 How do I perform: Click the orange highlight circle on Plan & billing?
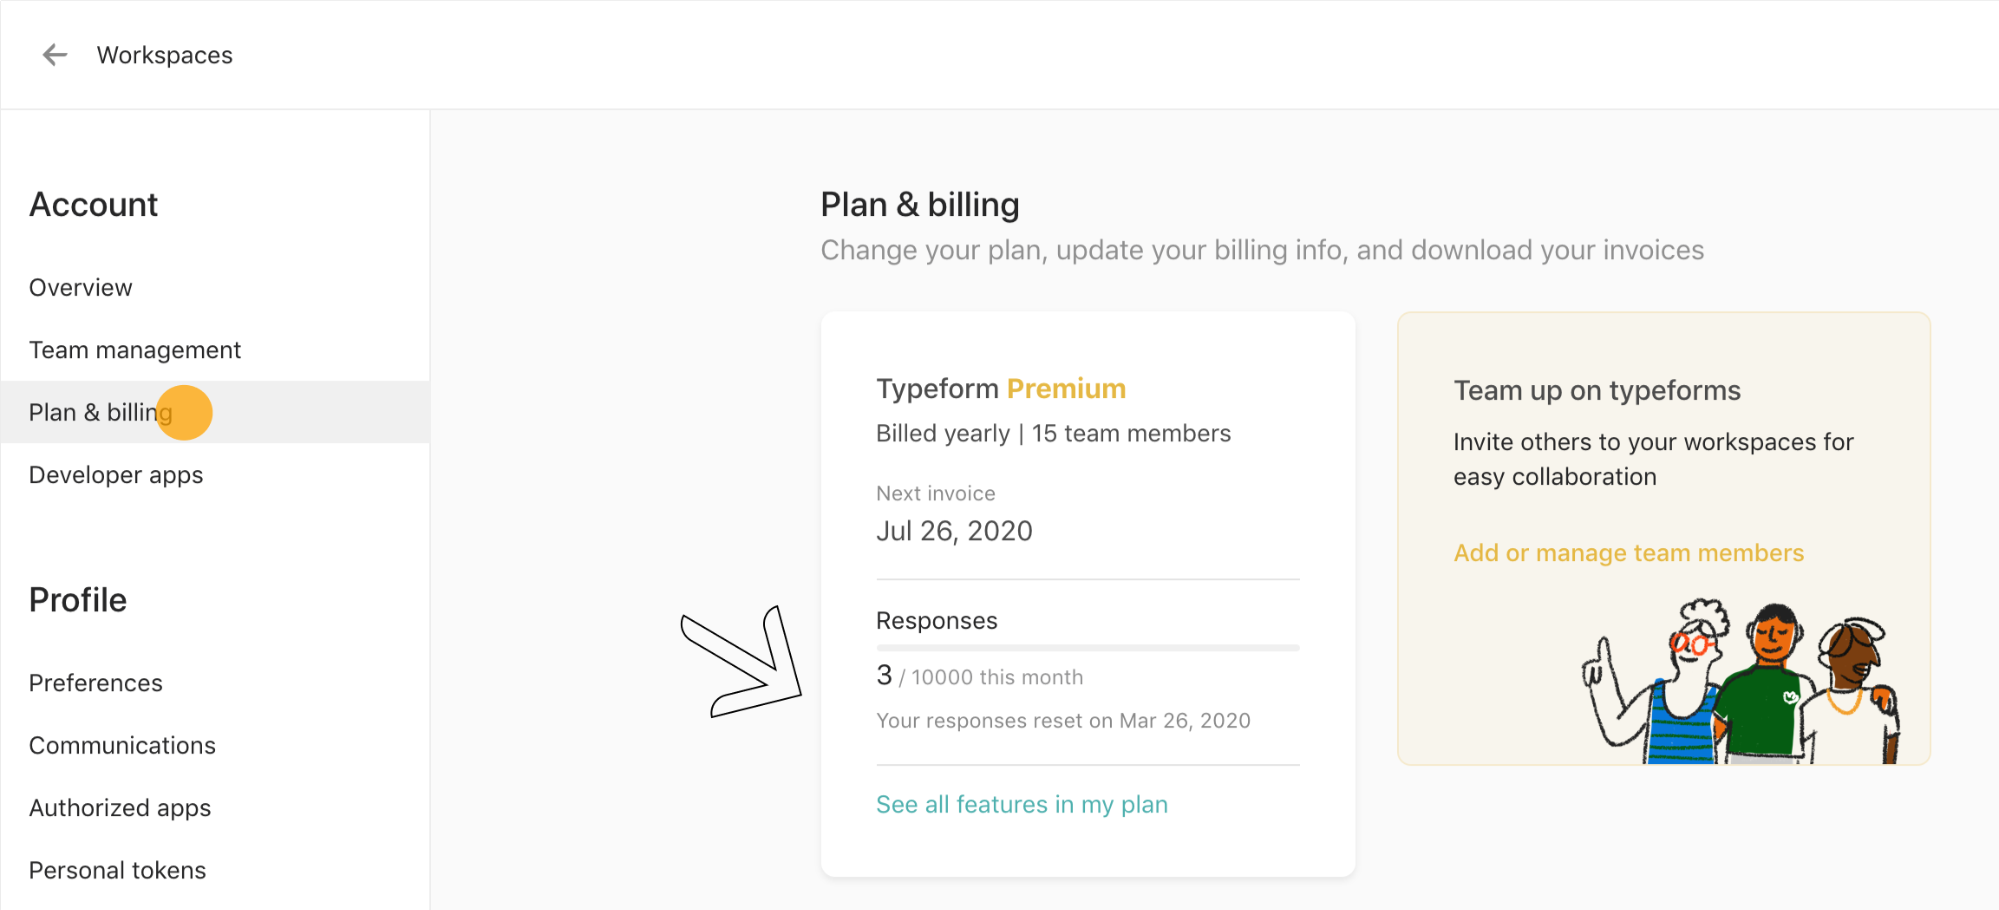coord(185,412)
